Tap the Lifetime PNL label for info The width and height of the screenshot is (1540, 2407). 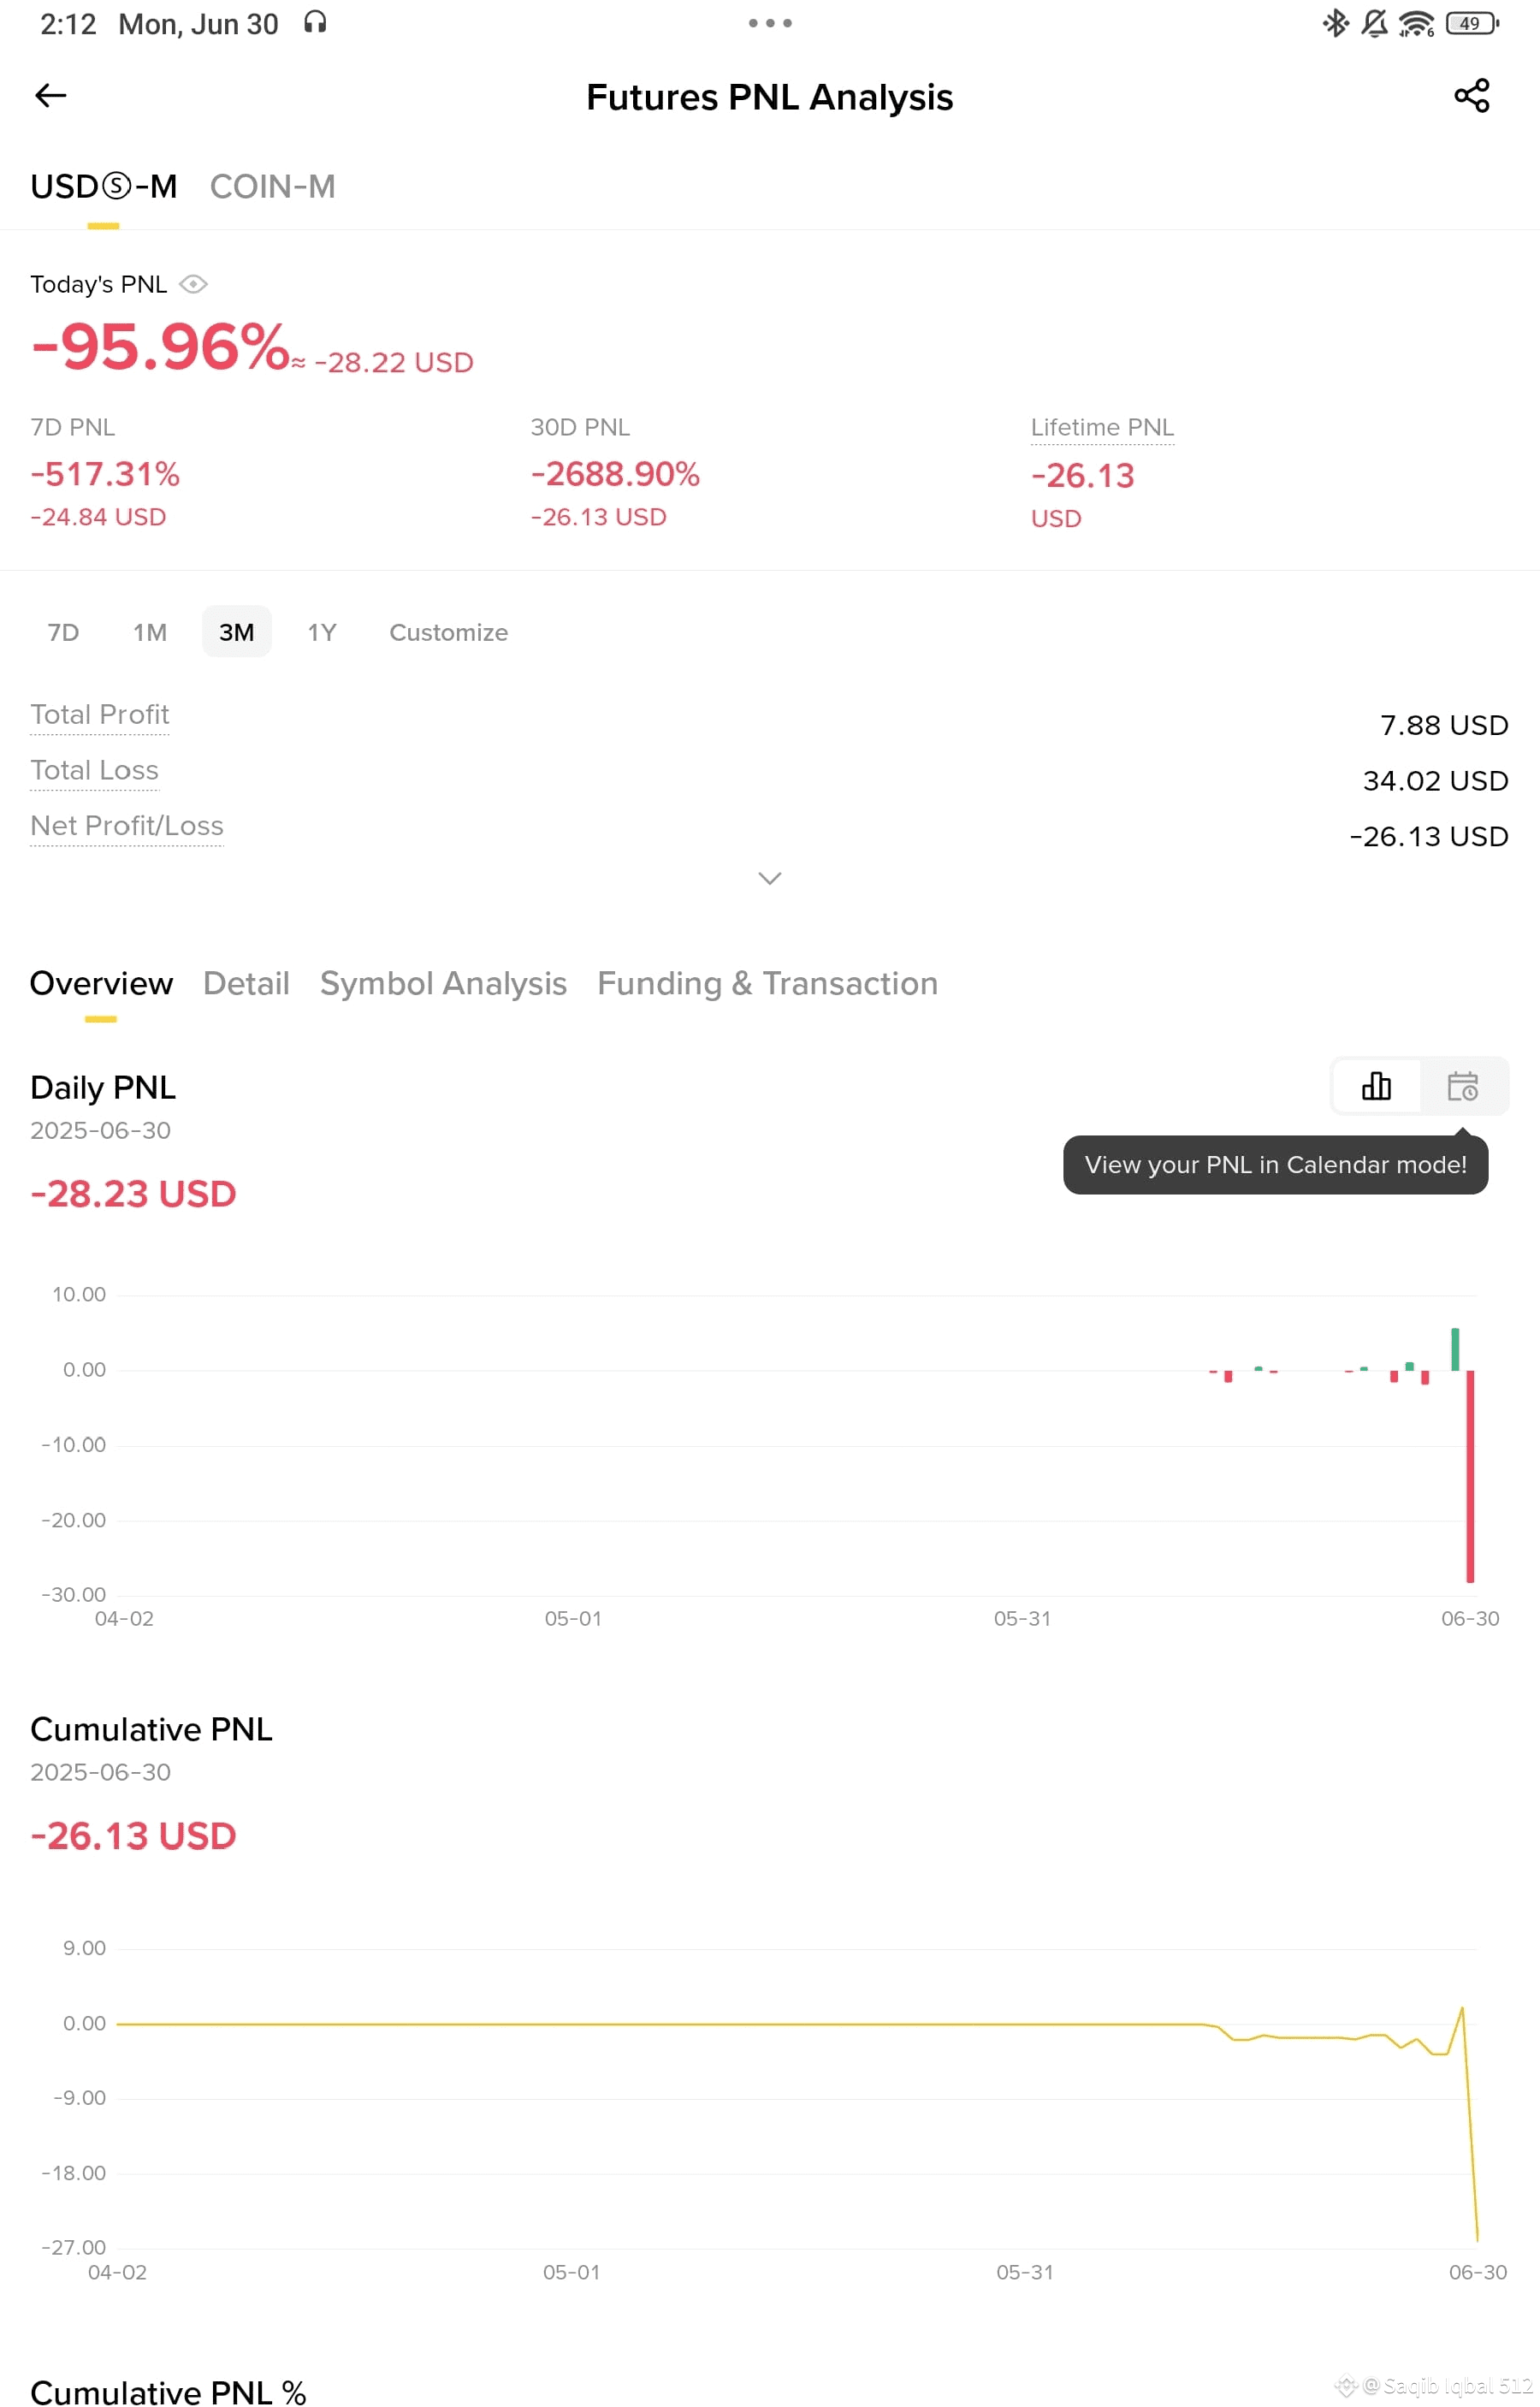(1102, 428)
